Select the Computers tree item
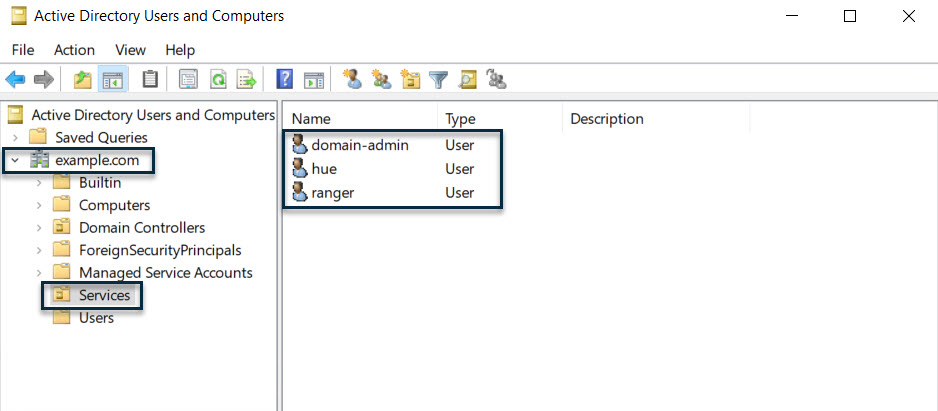Screen dimensions: 938x411 tap(114, 205)
